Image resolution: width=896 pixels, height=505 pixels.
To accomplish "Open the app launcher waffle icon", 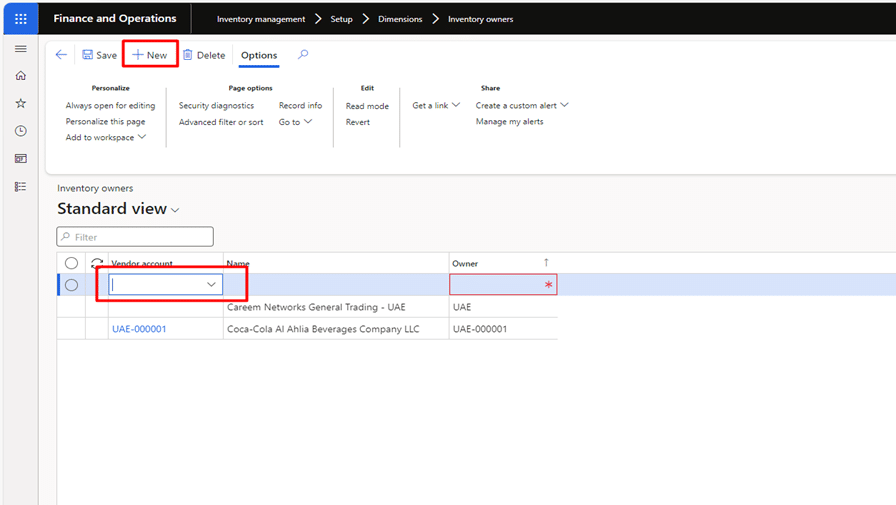I will click(x=21, y=19).
